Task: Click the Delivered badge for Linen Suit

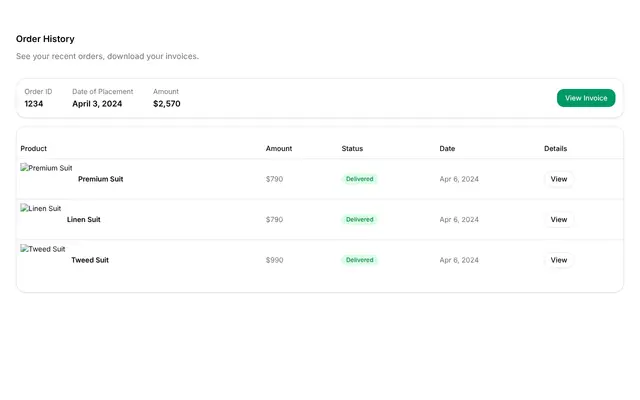Action: point(360,219)
